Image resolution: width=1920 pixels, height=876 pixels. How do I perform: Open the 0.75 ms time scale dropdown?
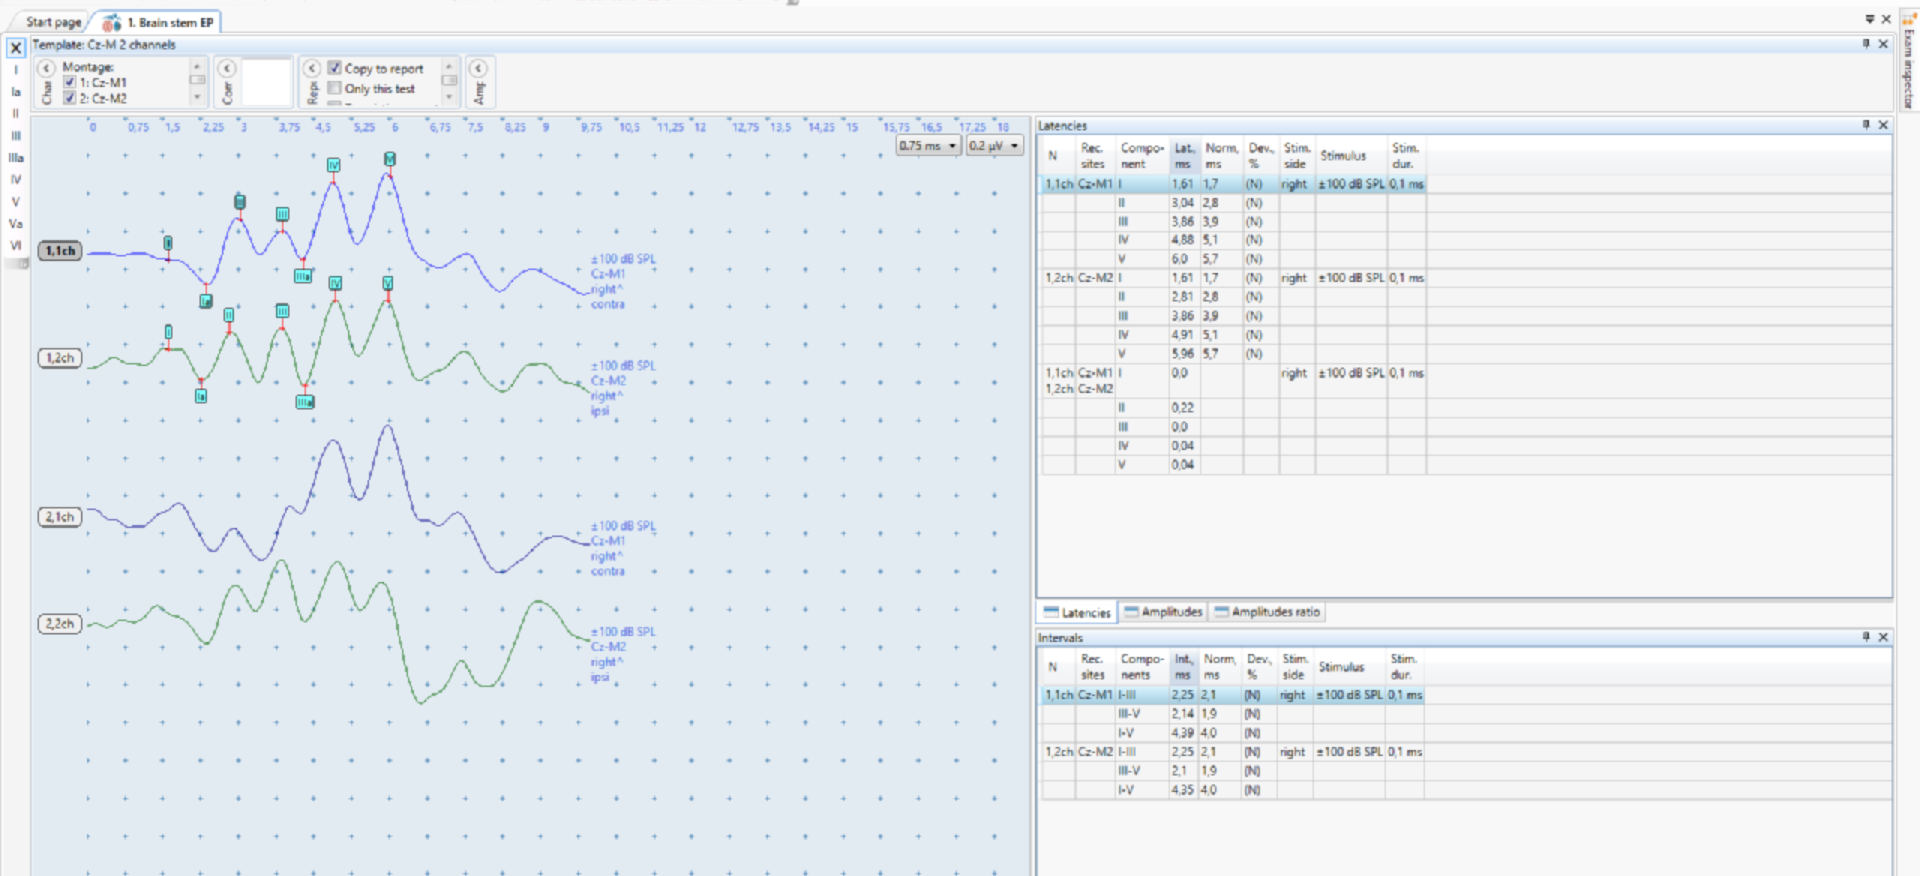click(928, 146)
